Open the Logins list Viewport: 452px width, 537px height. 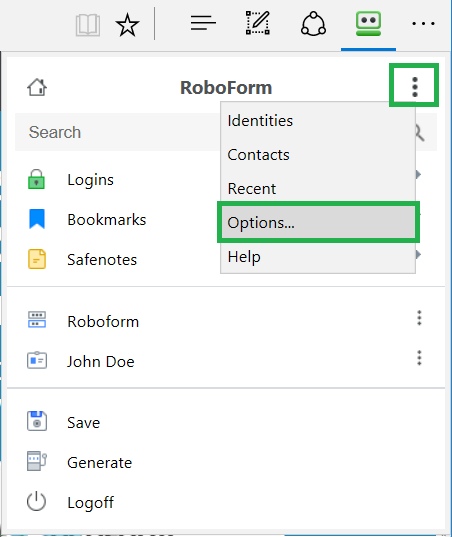point(90,180)
